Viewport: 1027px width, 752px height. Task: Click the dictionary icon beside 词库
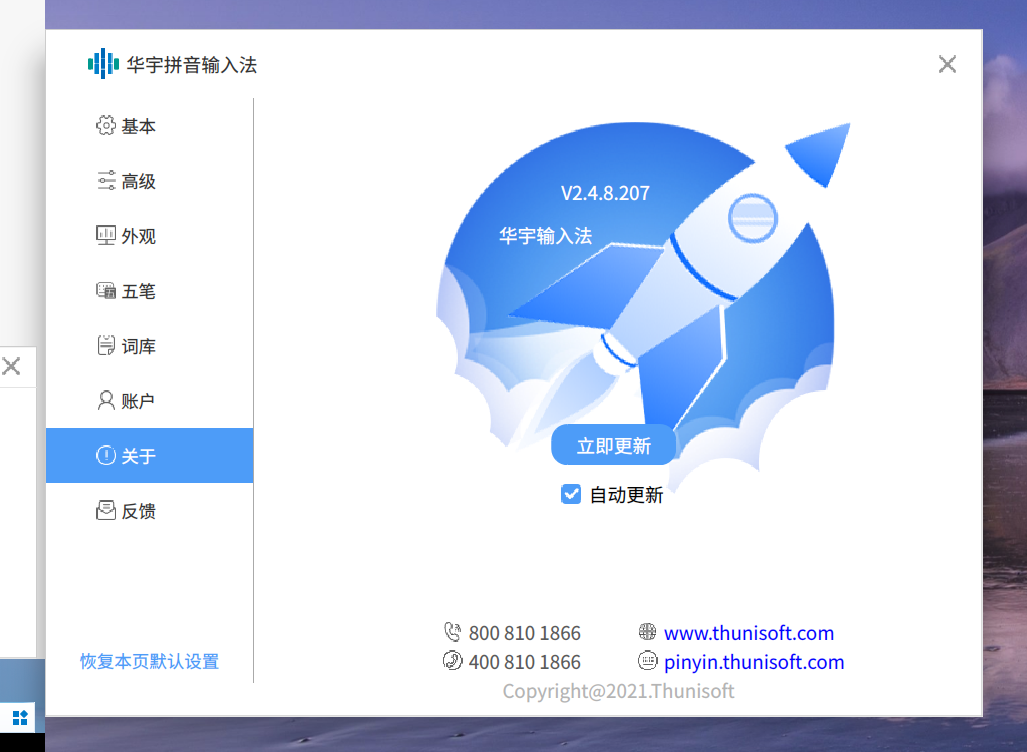click(105, 345)
